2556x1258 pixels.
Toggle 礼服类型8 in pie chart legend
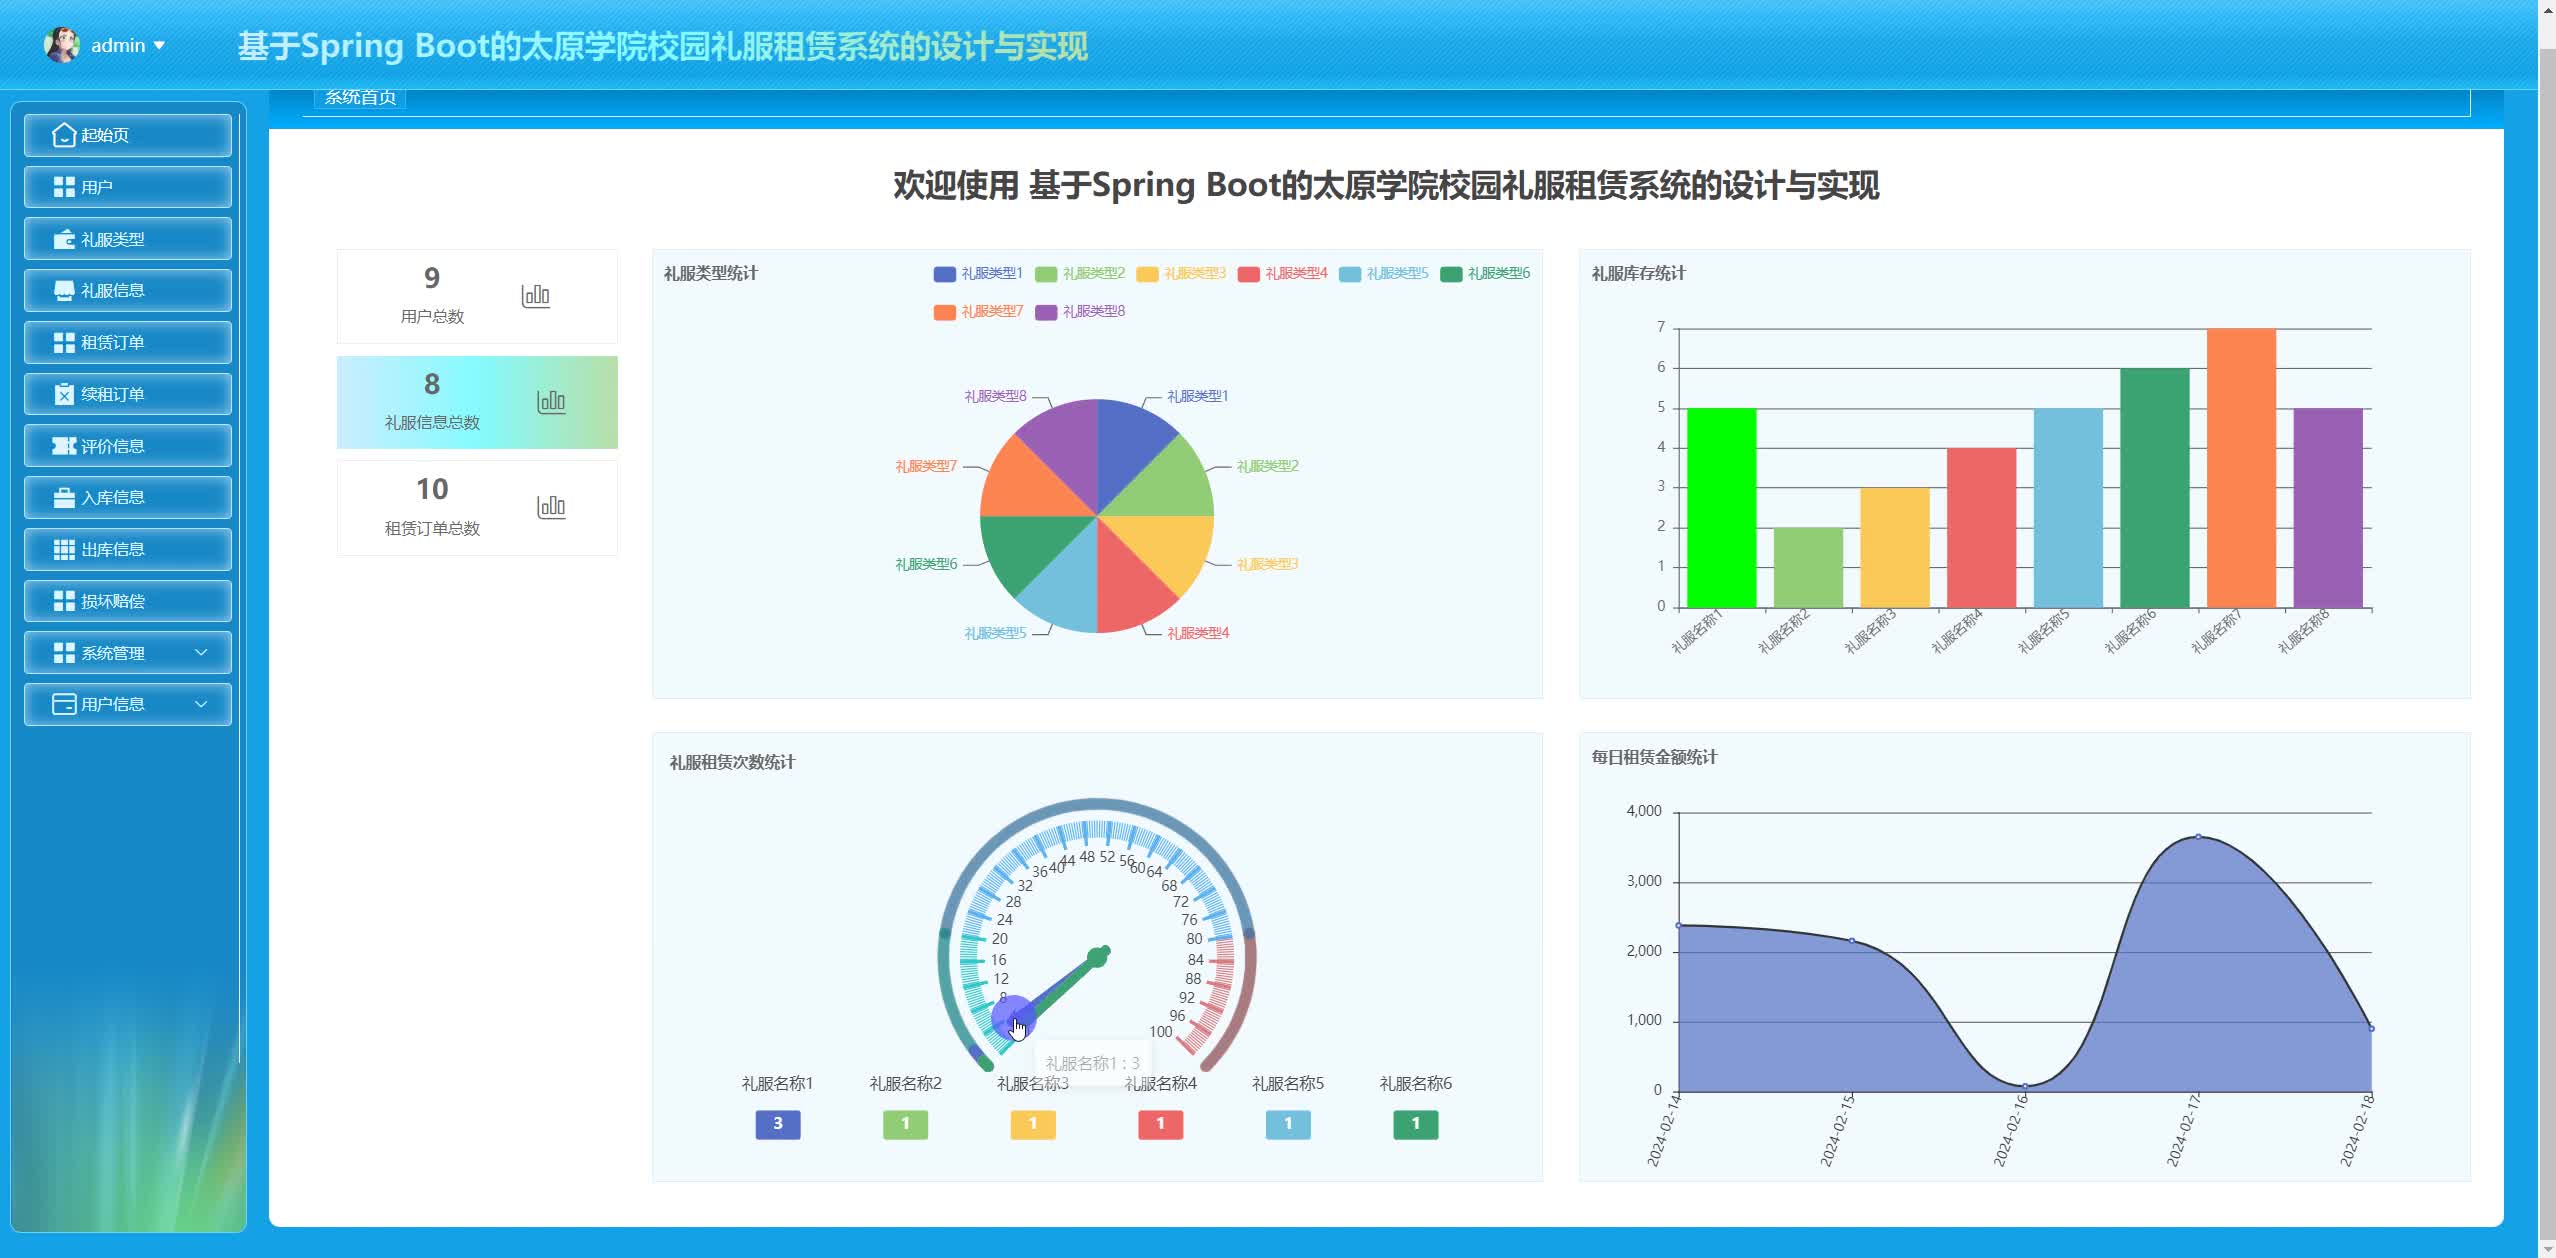click(1080, 312)
